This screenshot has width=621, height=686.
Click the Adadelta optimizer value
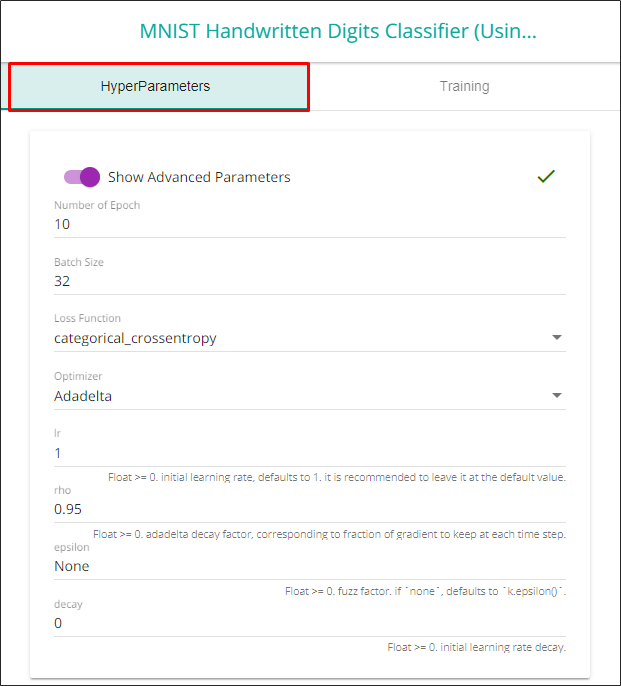click(83, 395)
